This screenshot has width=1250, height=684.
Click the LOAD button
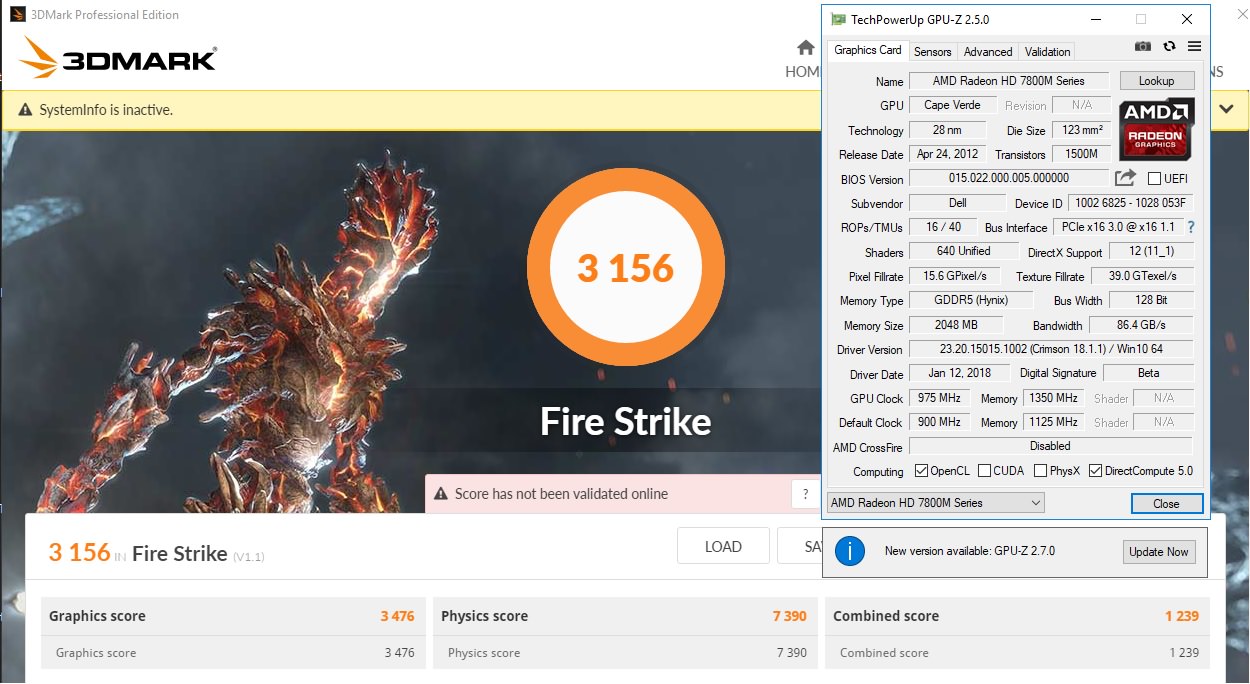pos(723,547)
